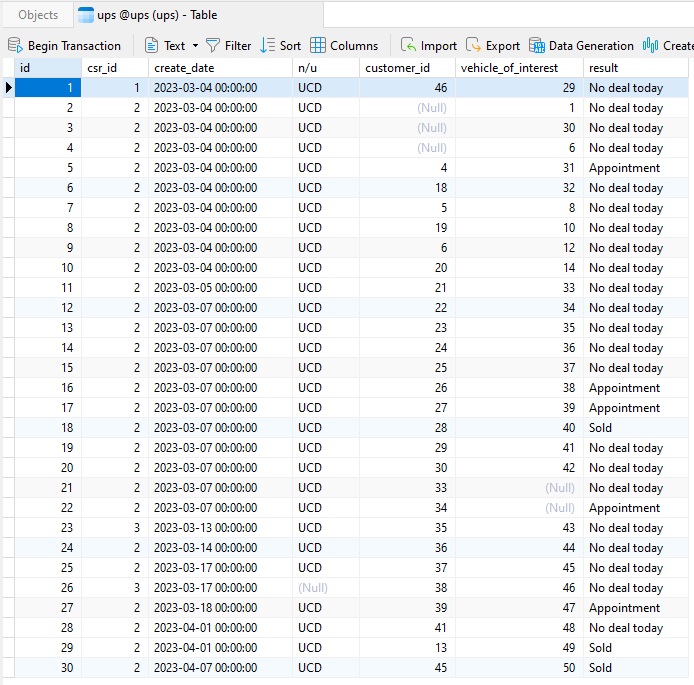Click the Create chart icon
The image size is (694, 685).
[651, 45]
